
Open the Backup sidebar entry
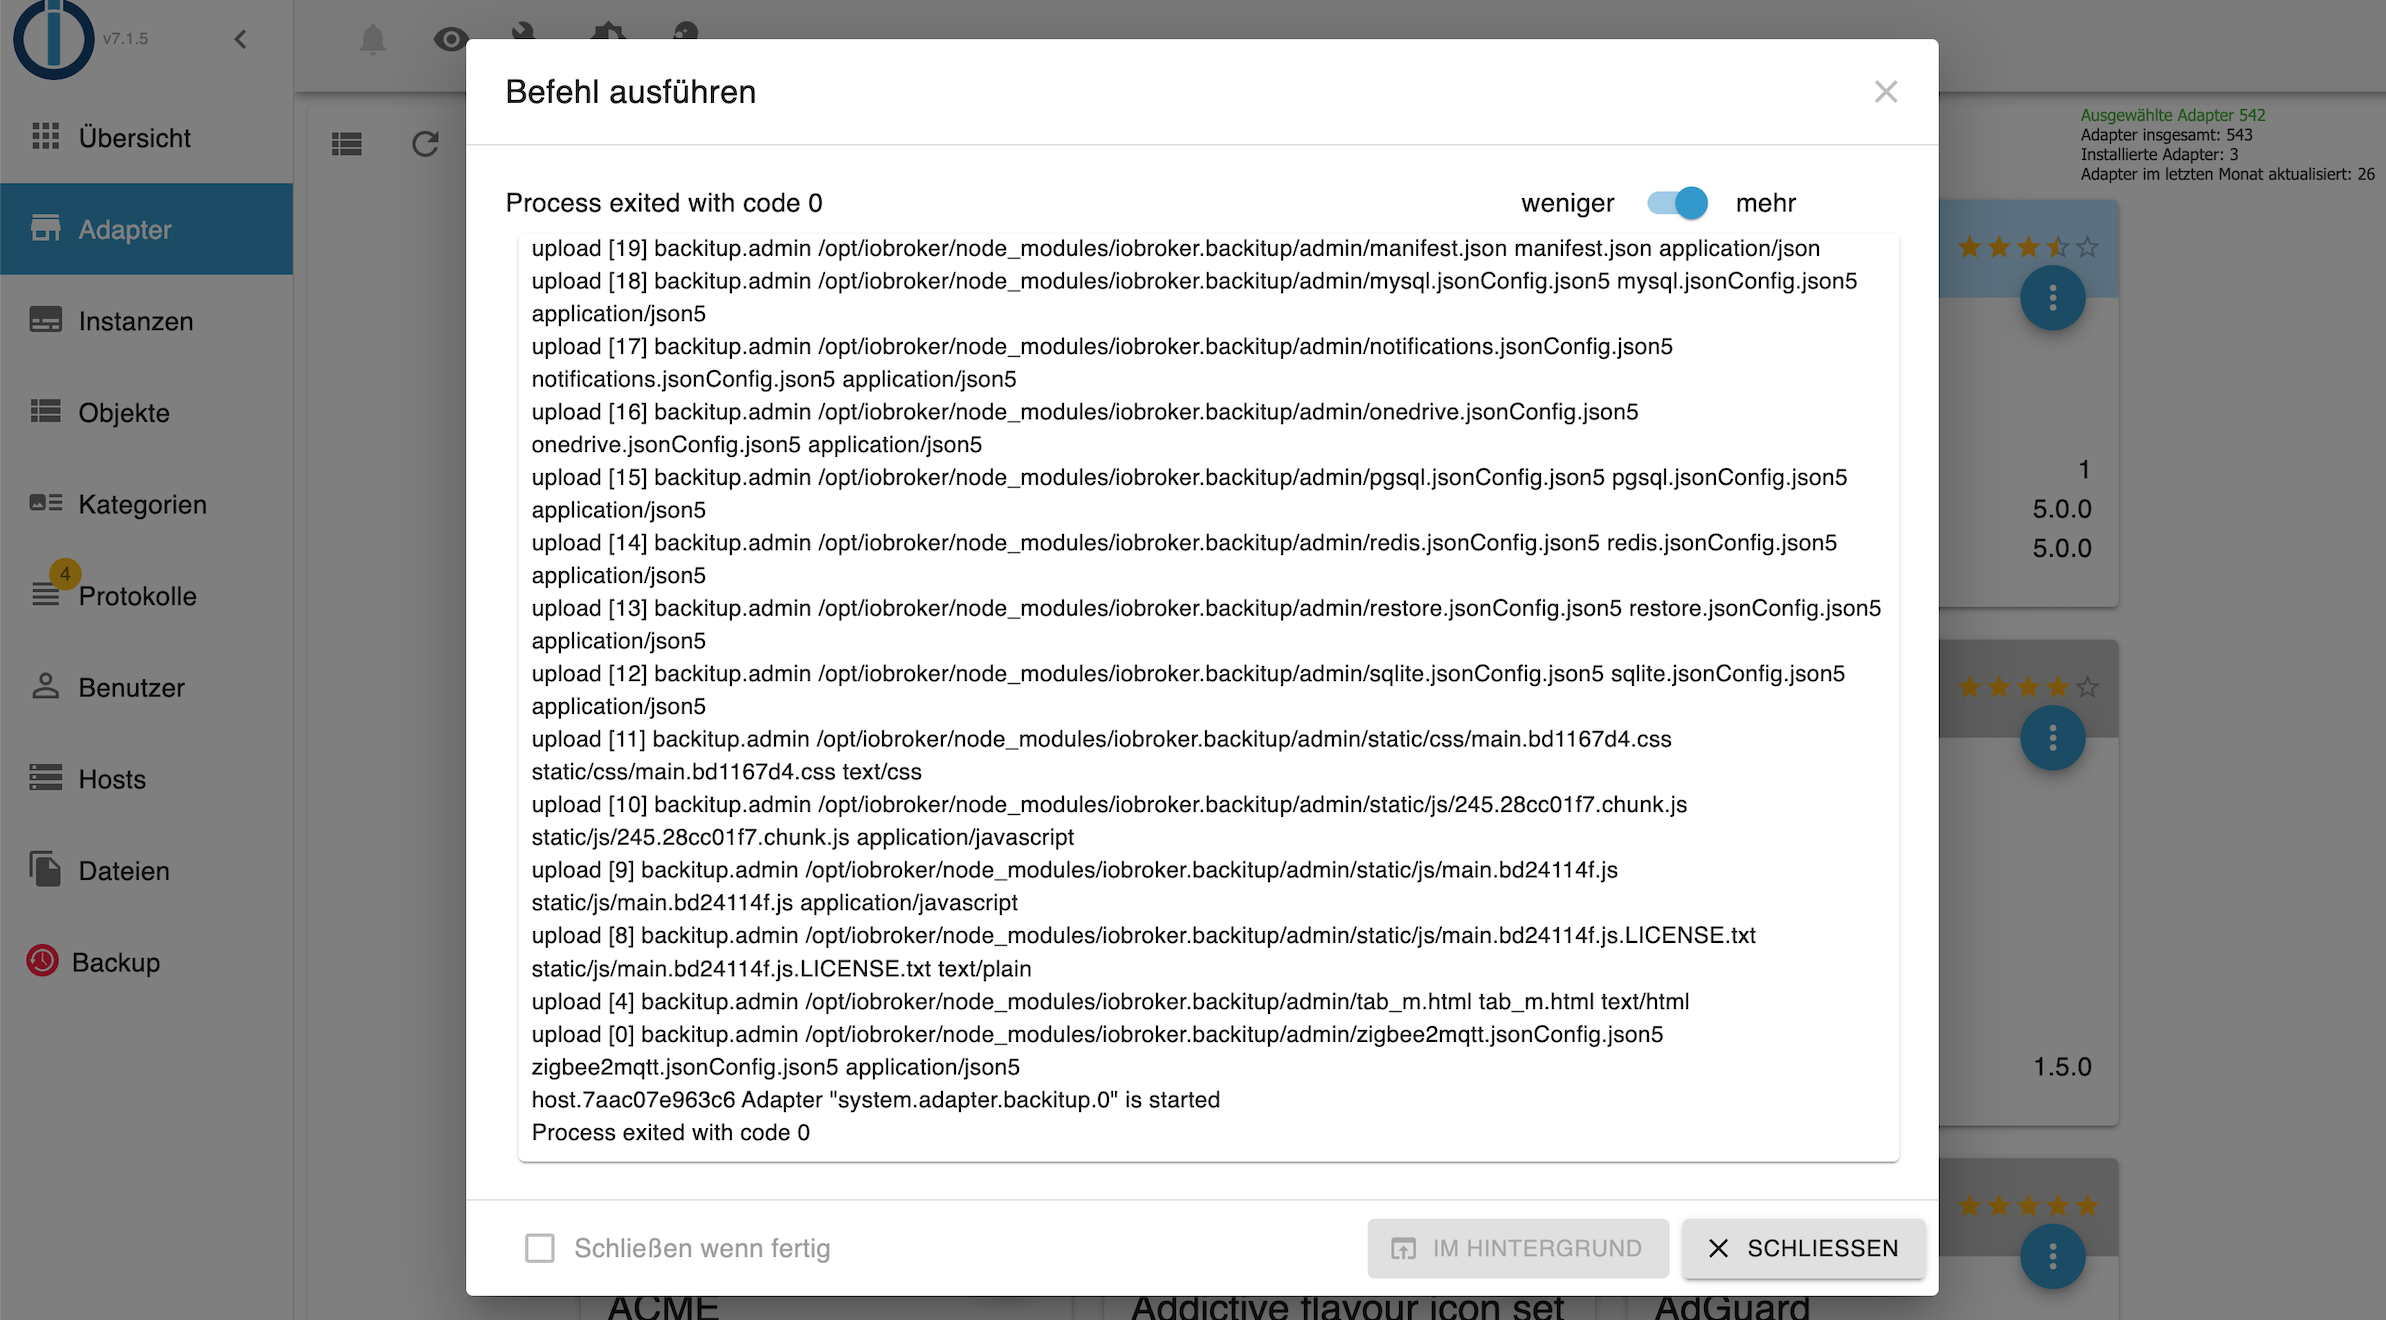115,962
